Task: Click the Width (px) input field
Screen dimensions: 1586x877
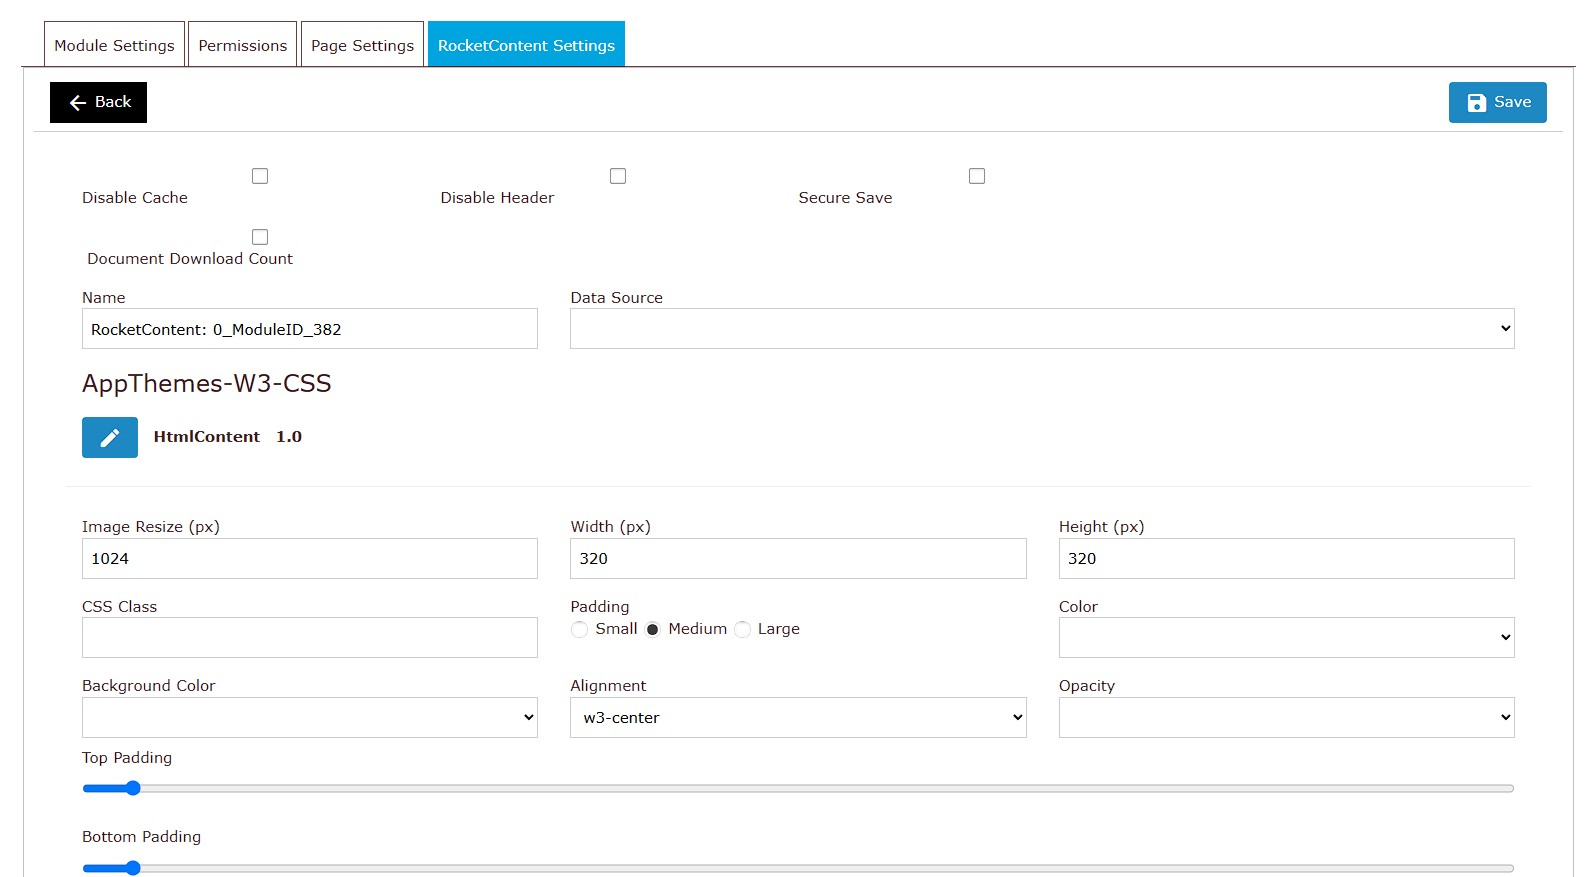Action: tap(798, 559)
